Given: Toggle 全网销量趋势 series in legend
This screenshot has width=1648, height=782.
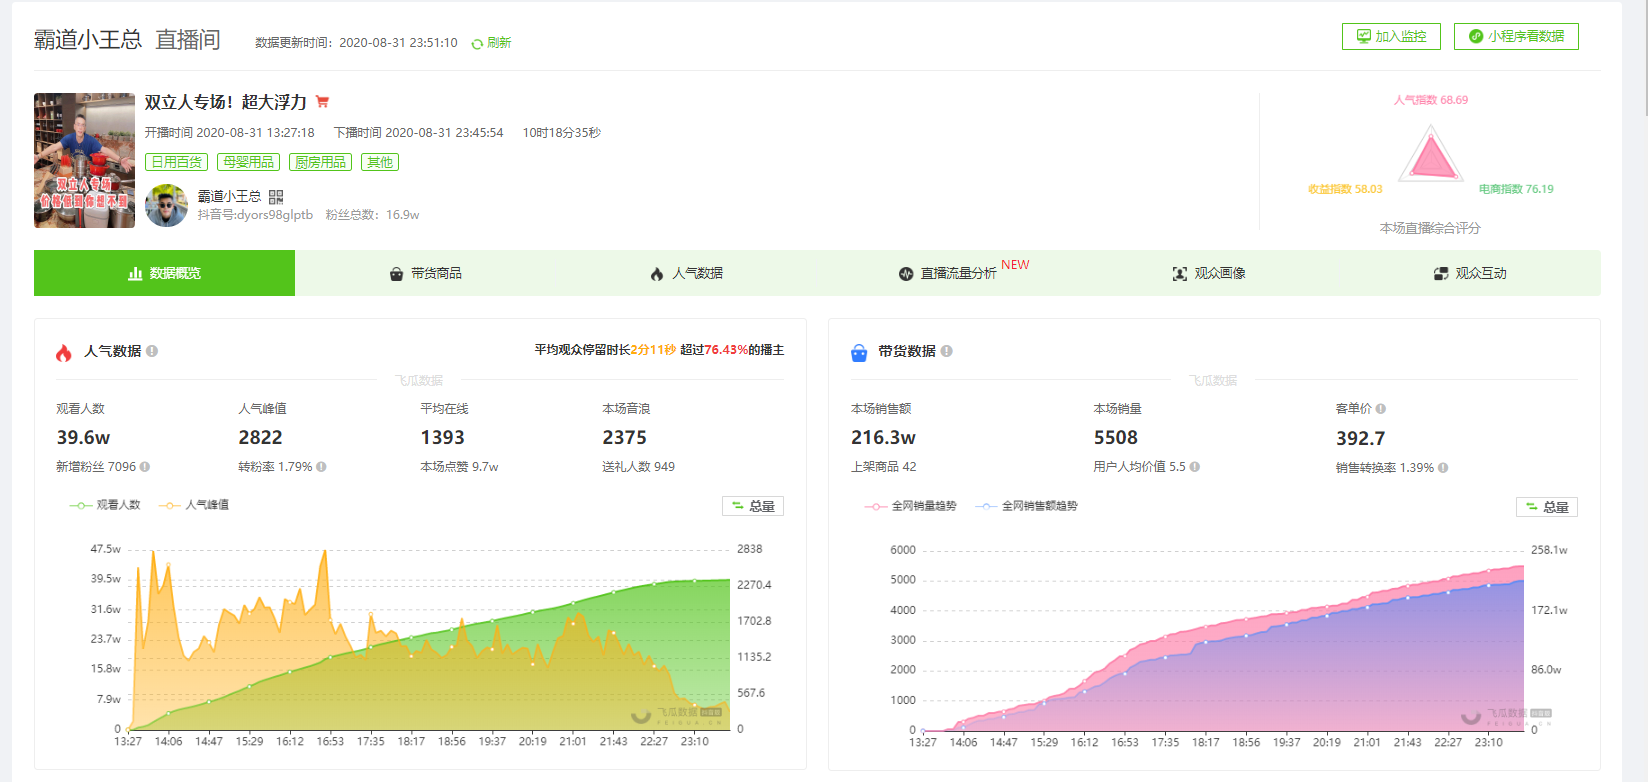Looking at the screenshot, I should pos(911,506).
